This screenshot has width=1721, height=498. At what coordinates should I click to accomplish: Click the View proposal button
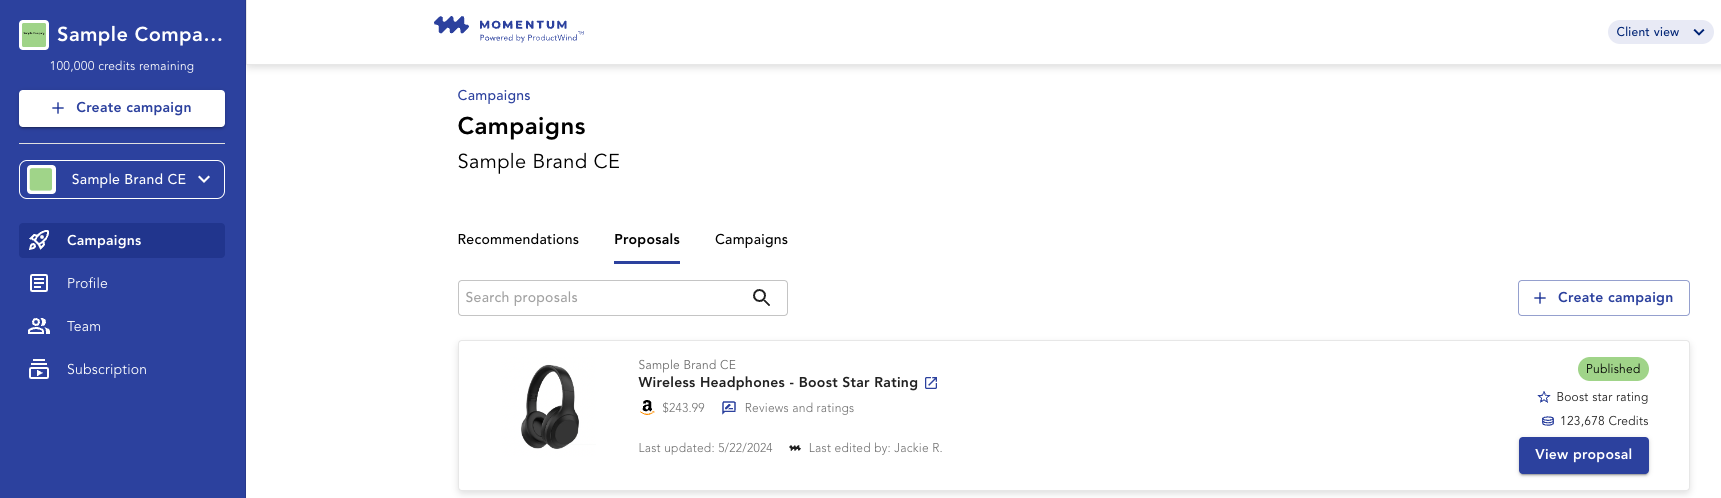[1583, 455]
